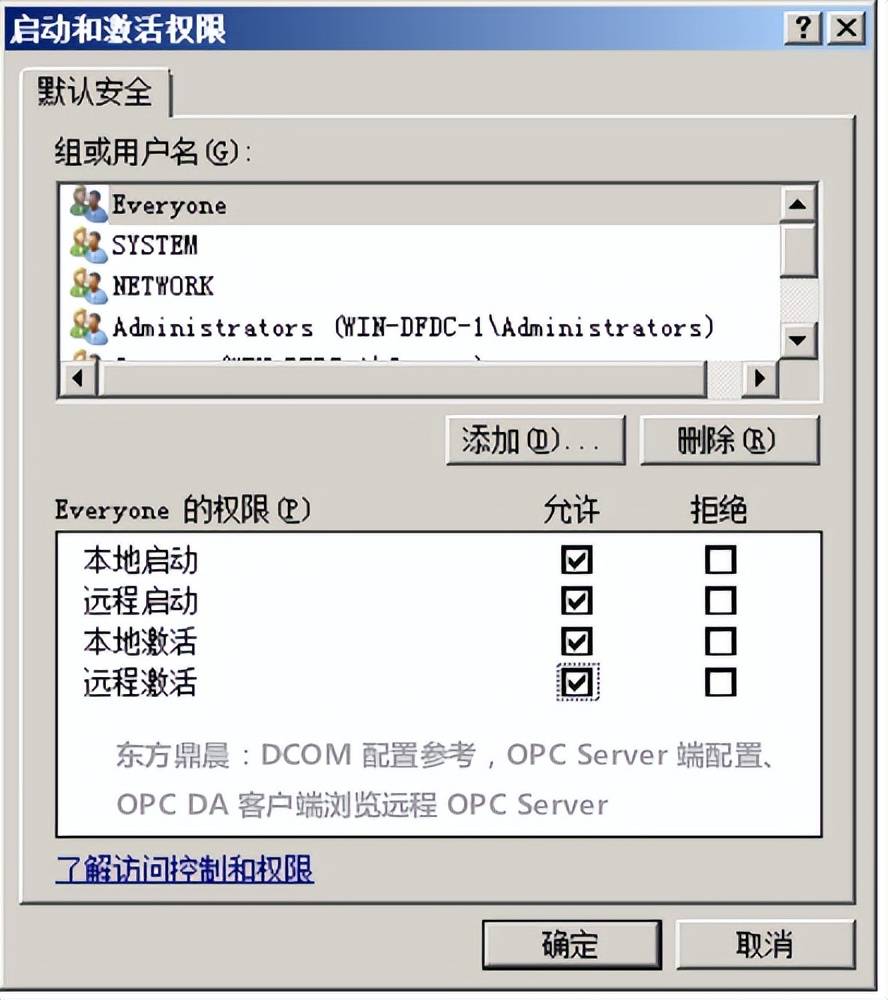Image resolution: width=888 pixels, height=1000 pixels.
Task: Click the vertical scrollbar thumb of user list
Action: coord(797,249)
